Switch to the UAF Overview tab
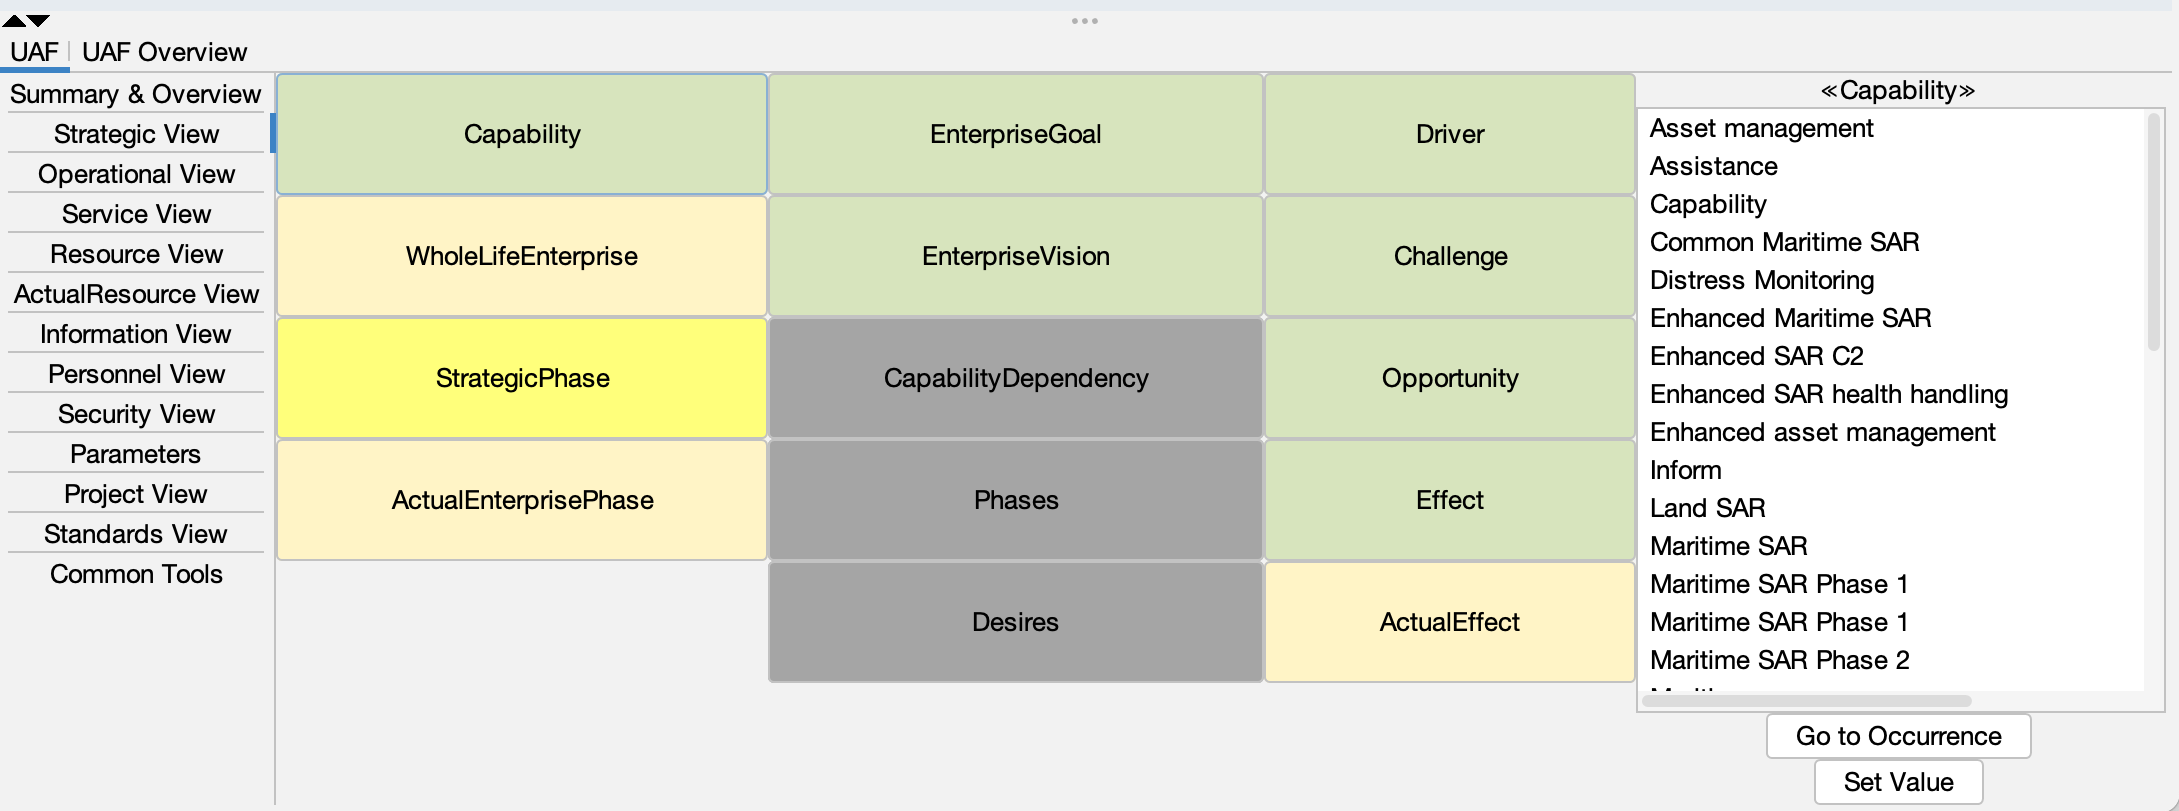Screen dimensions: 2179x811 point(164,52)
